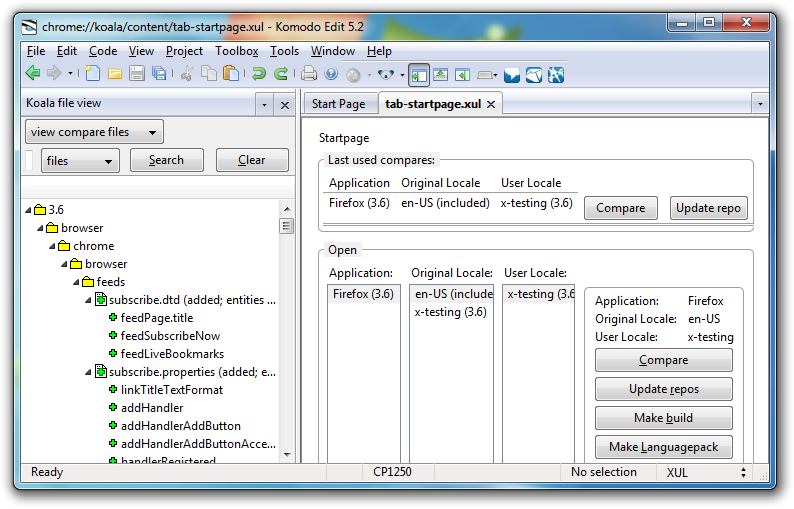Image resolution: width=794 pixels, height=509 pixels.
Task: Open the XUL language selector in status bar
Action: (x=705, y=473)
